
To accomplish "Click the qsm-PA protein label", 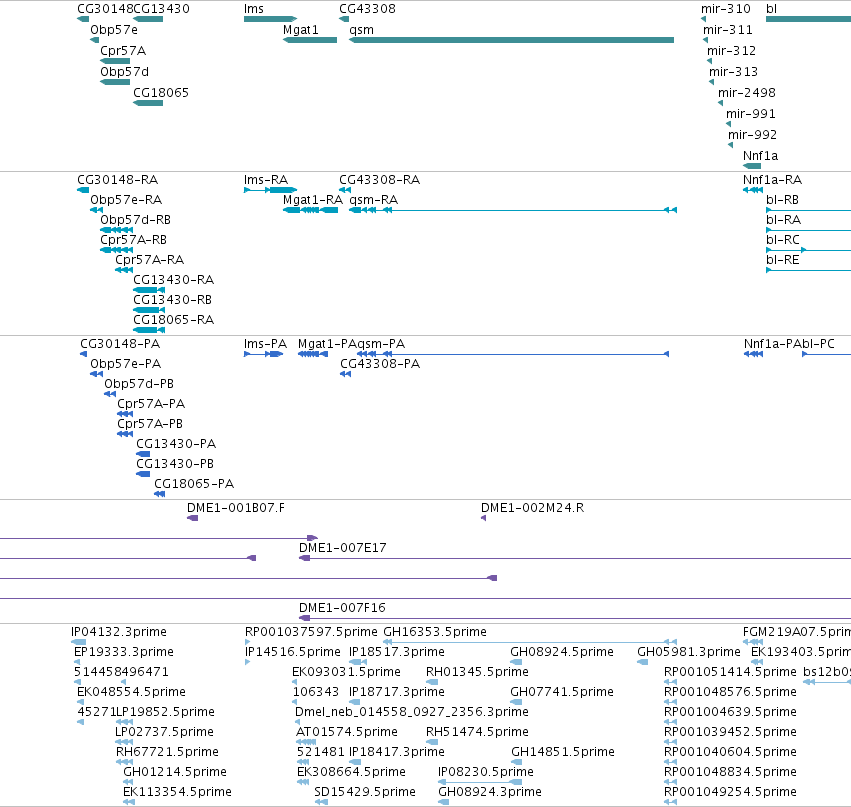I will [381, 344].
